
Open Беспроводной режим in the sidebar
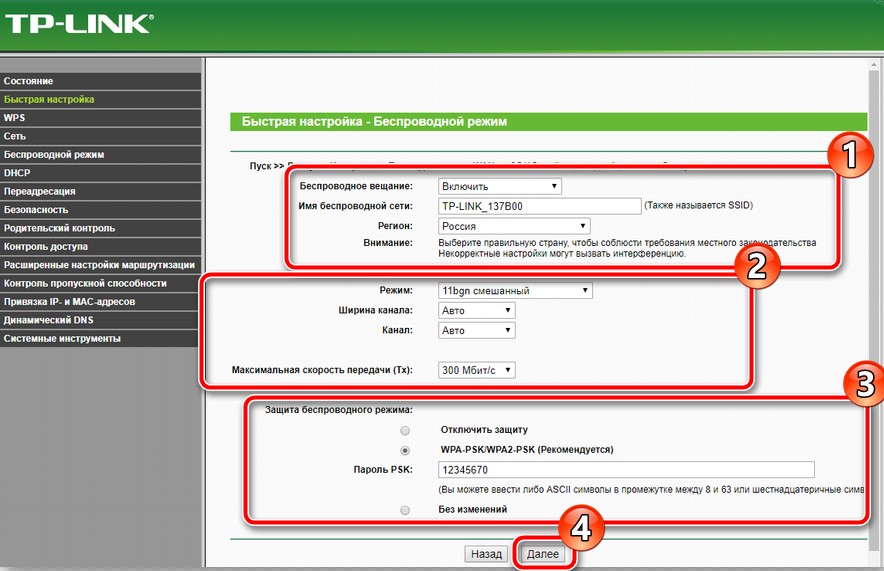tap(100, 154)
